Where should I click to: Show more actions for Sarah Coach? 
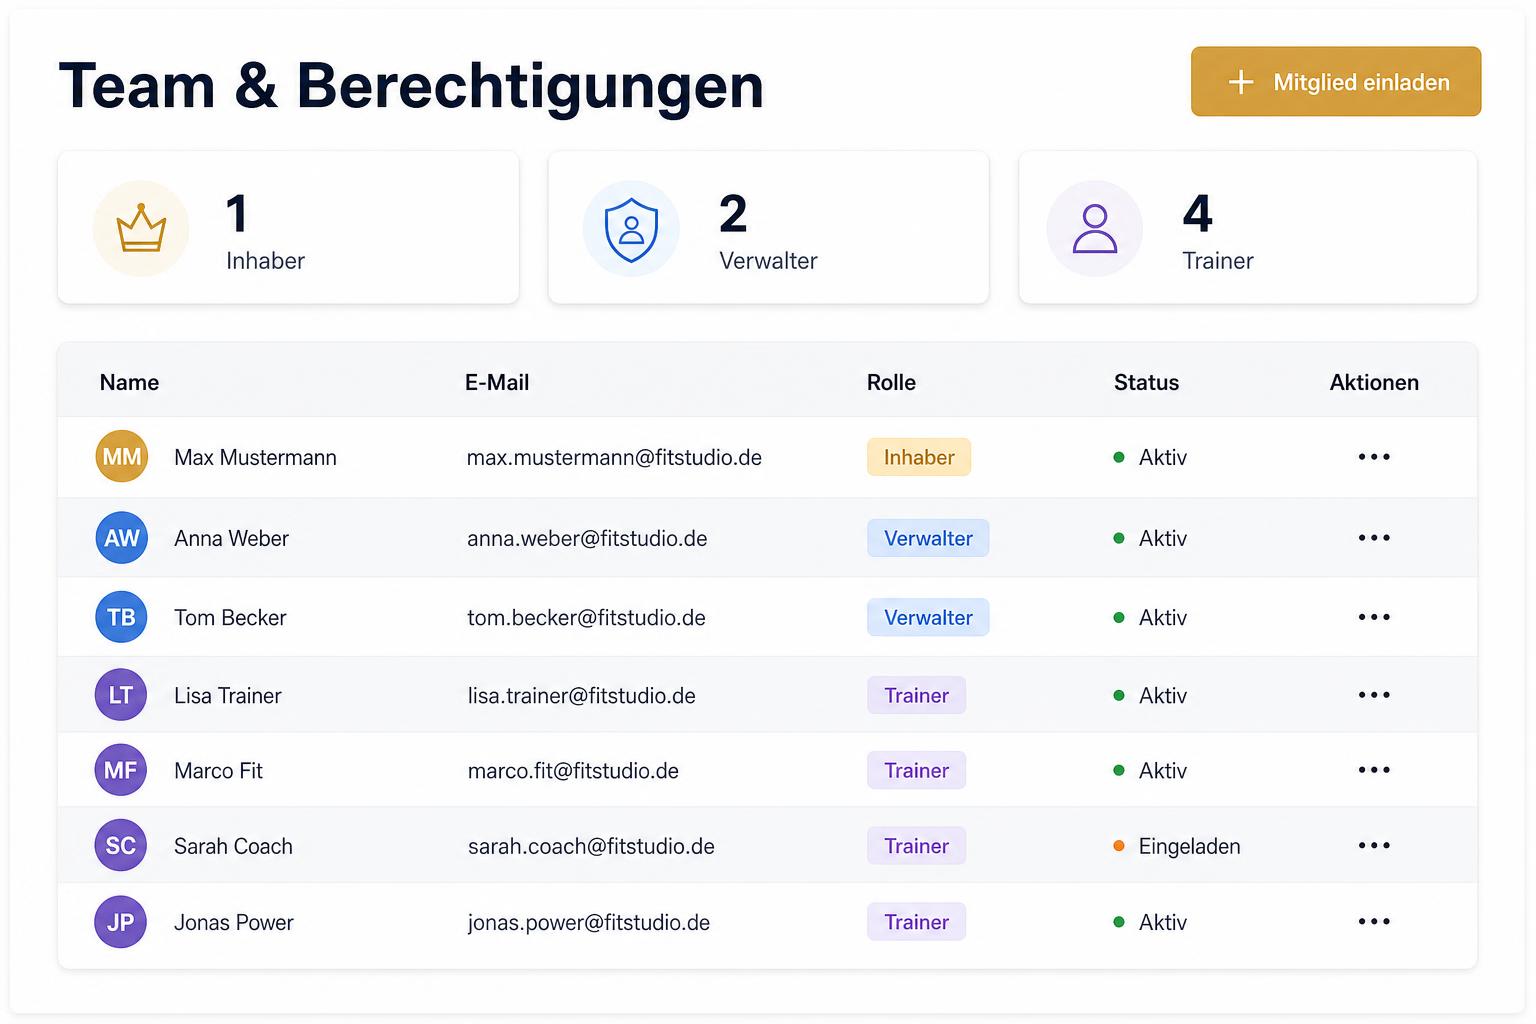point(1374,846)
